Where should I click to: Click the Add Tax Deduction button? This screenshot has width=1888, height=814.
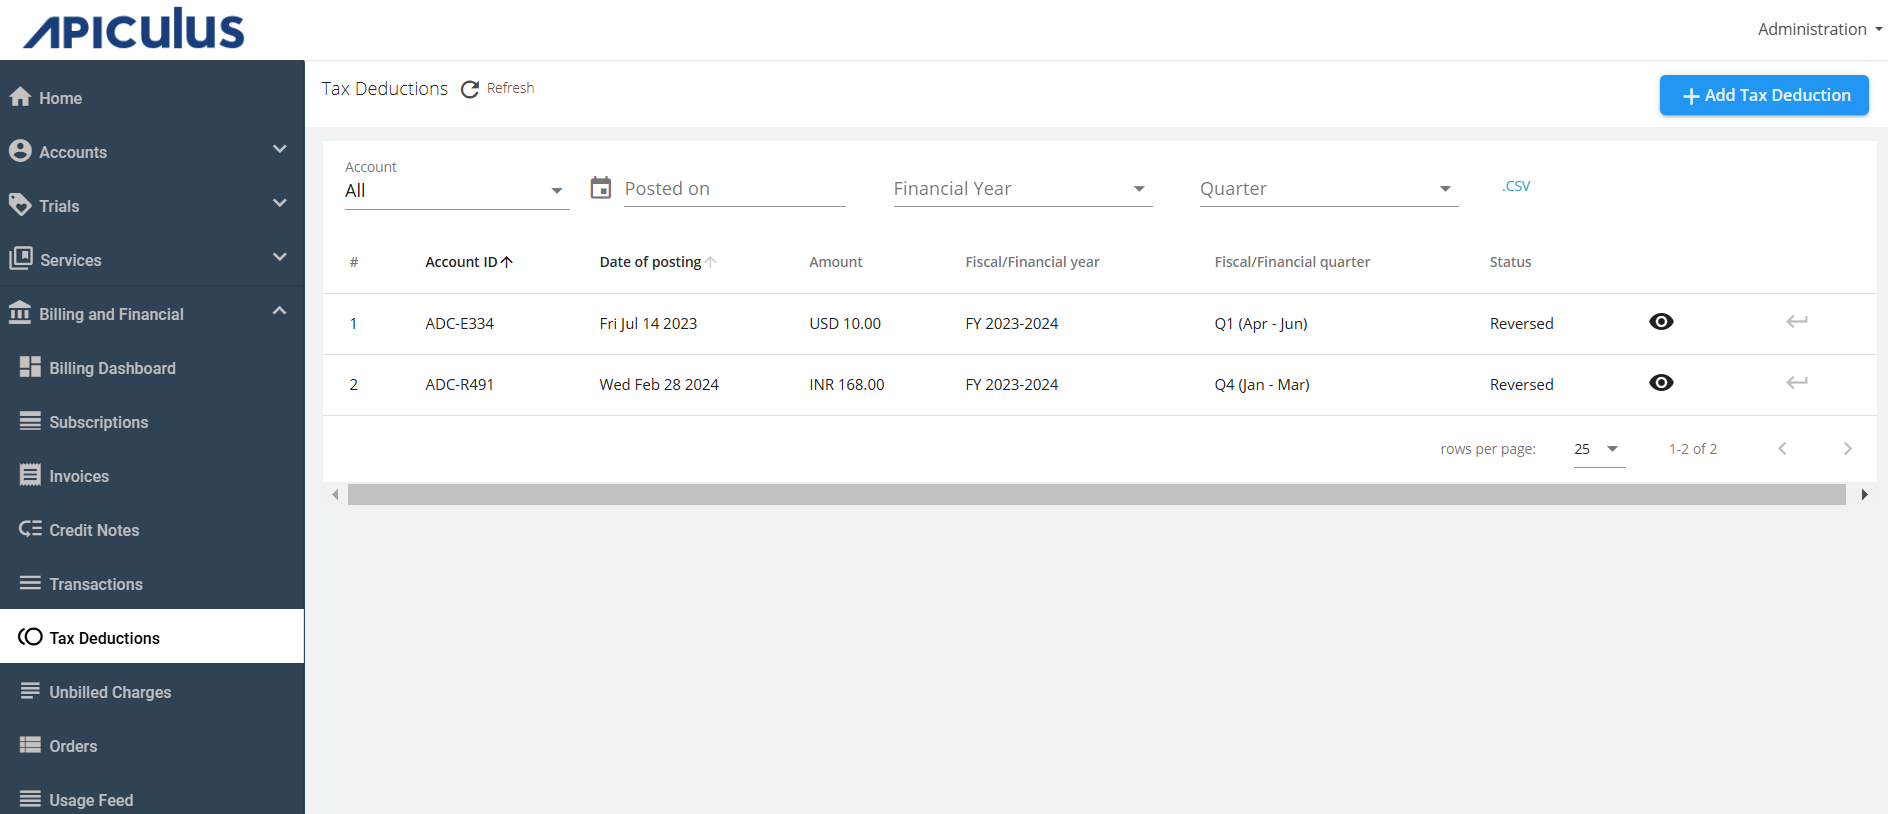(1764, 95)
